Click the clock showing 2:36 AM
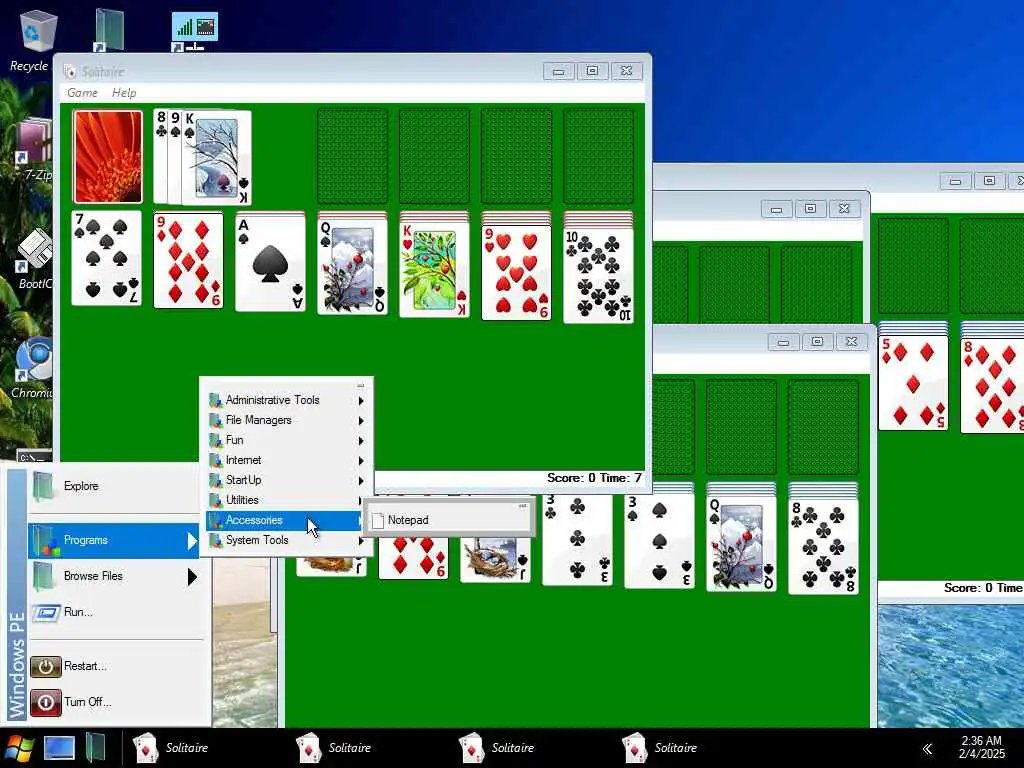Screen dimensions: 1024x768 (982, 747)
